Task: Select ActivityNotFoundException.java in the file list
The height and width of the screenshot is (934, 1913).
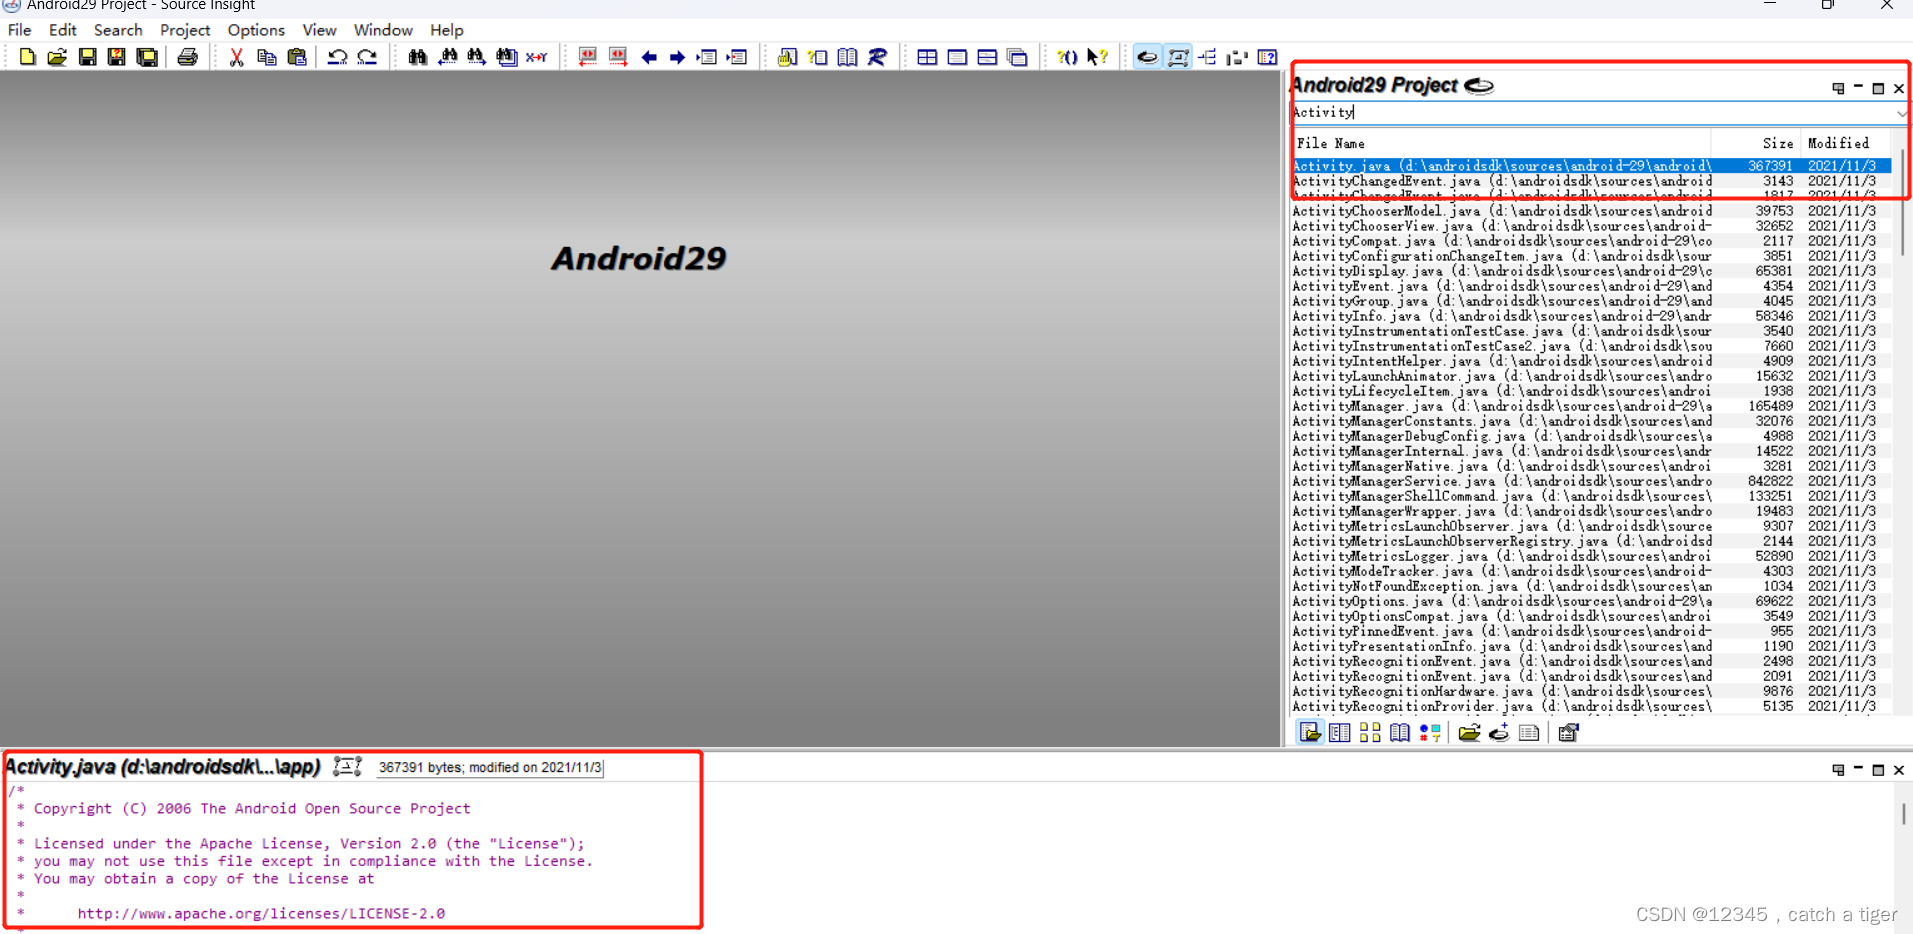Action: click(1591, 586)
